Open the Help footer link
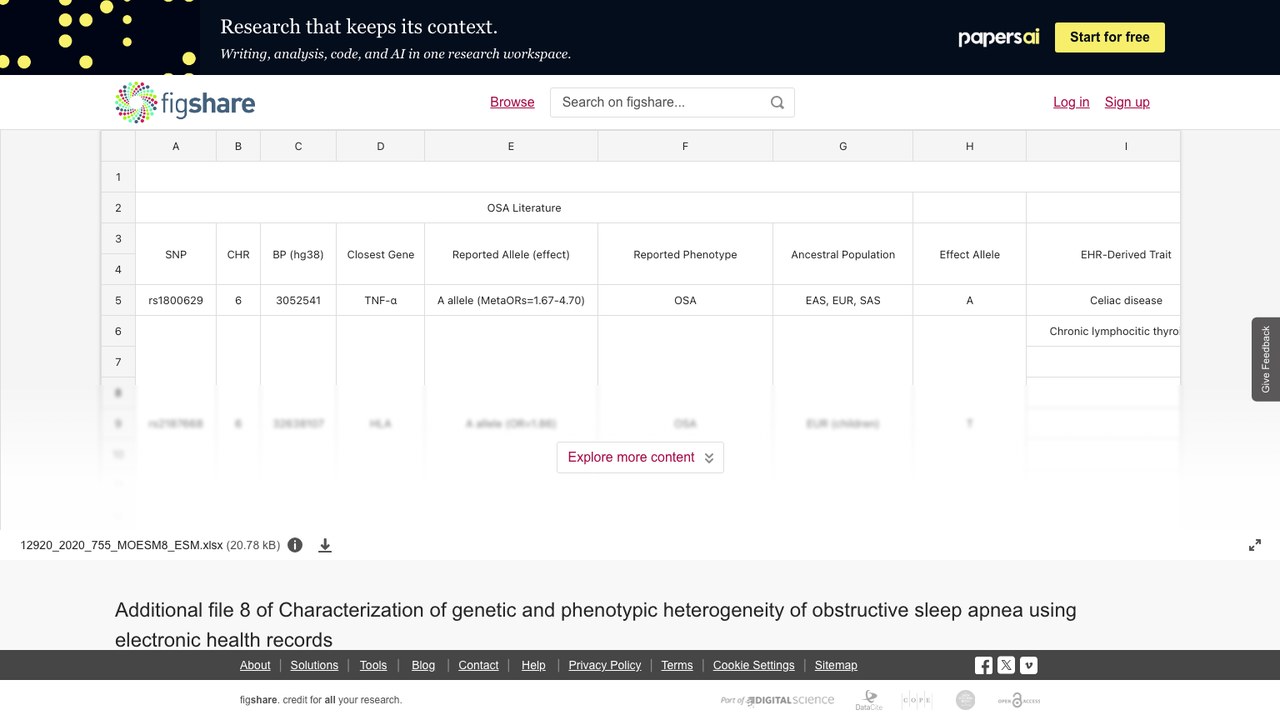The width and height of the screenshot is (1280, 720). 534,665
